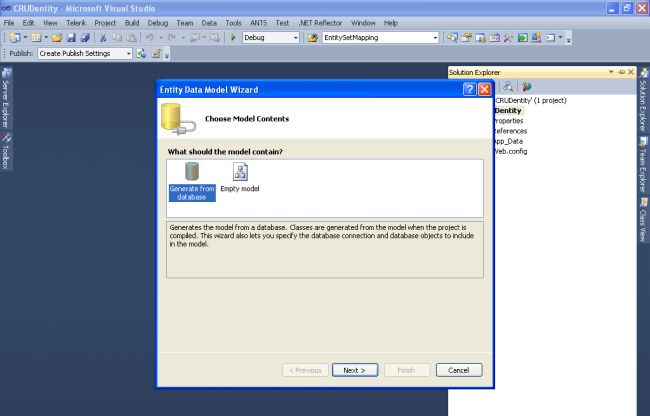Click the Navigate Forward icon
Viewport: 650px width, 416px height.
[x=214, y=38]
